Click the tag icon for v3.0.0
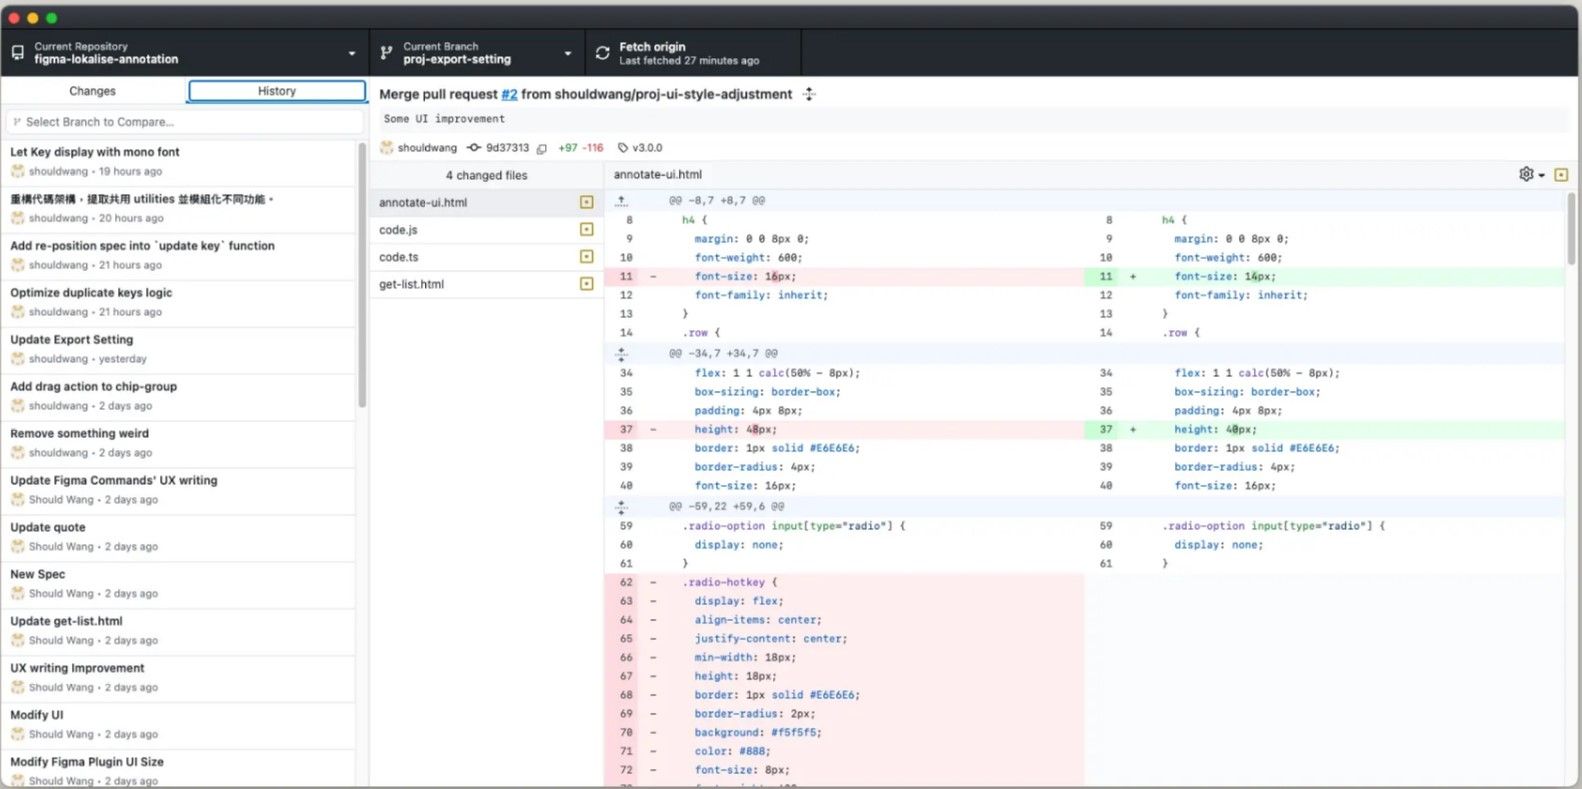 (x=623, y=148)
